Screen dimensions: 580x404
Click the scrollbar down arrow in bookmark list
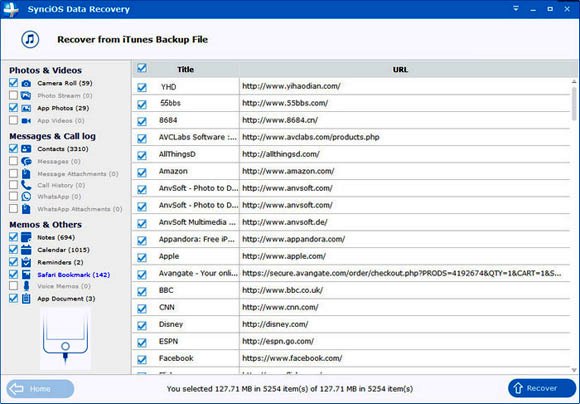pyautogui.click(x=574, y=370)
